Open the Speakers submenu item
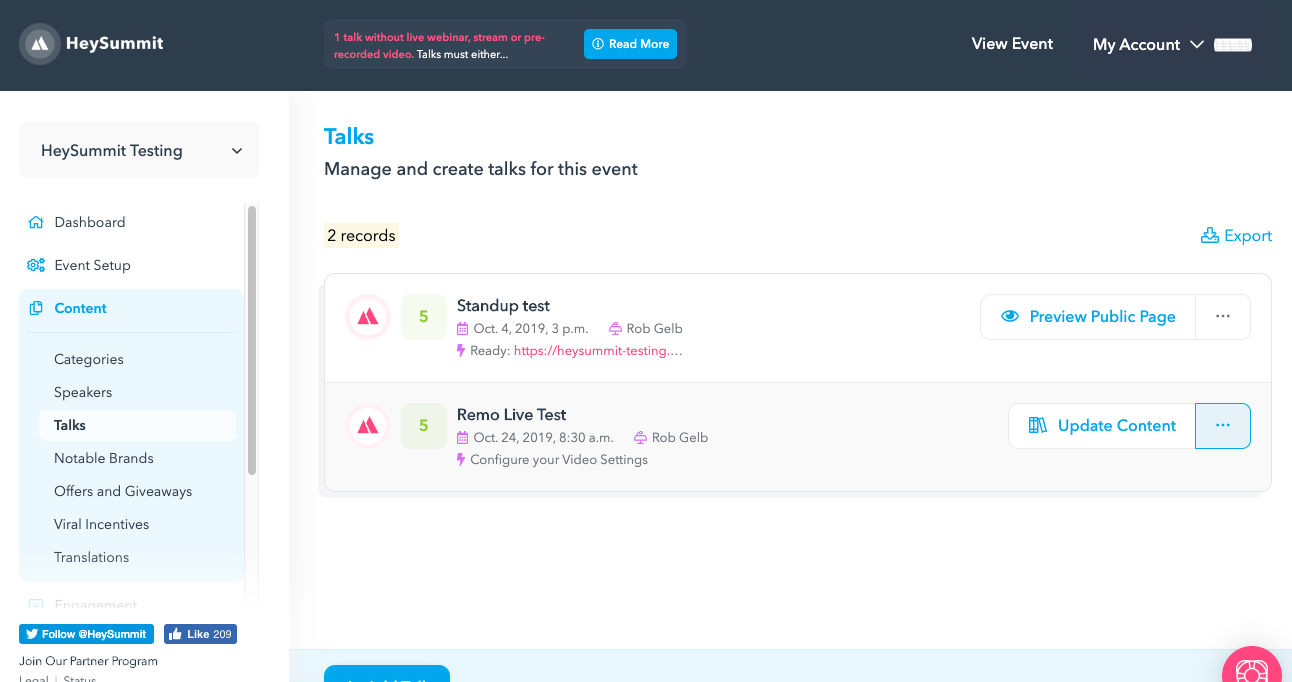 pyautogui.click(x=83, y=392)
